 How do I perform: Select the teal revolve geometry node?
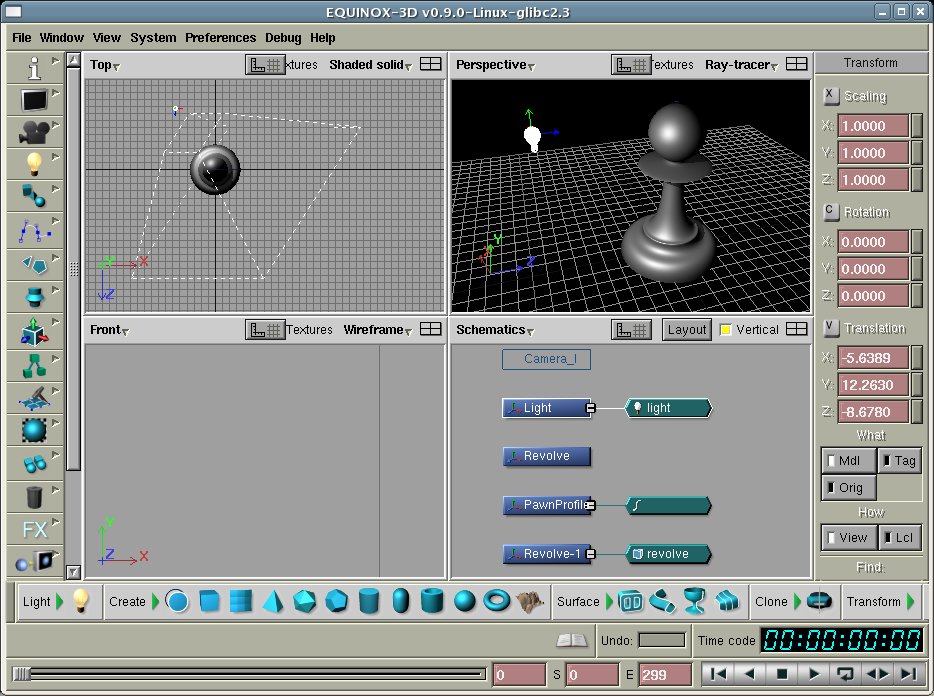pos(668,554)
